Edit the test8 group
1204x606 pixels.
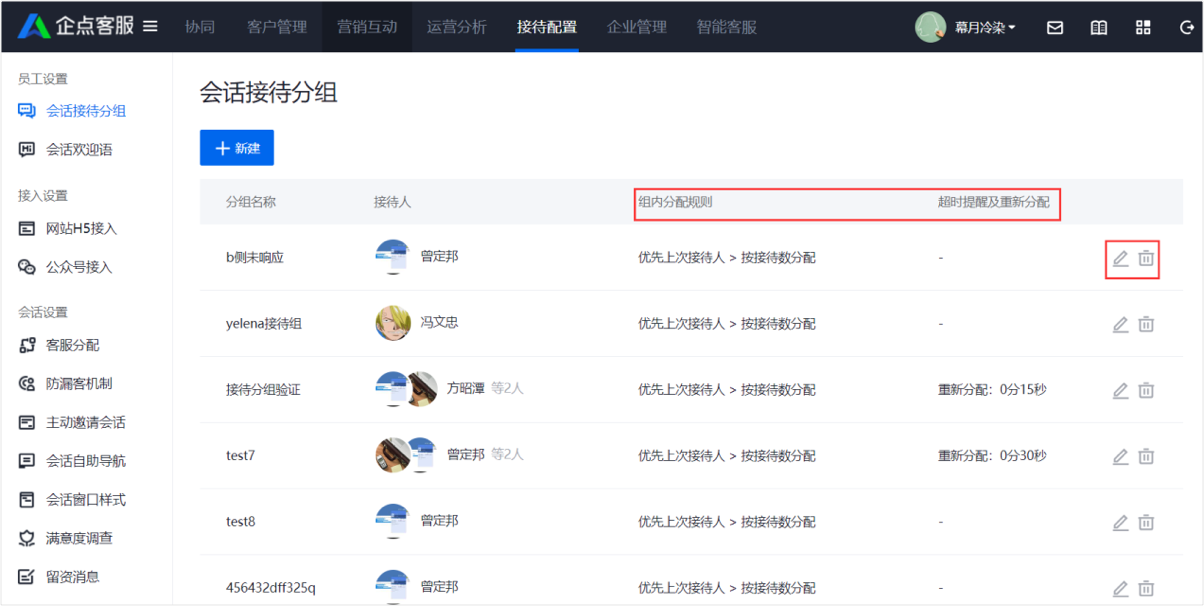pos(1121,523)
